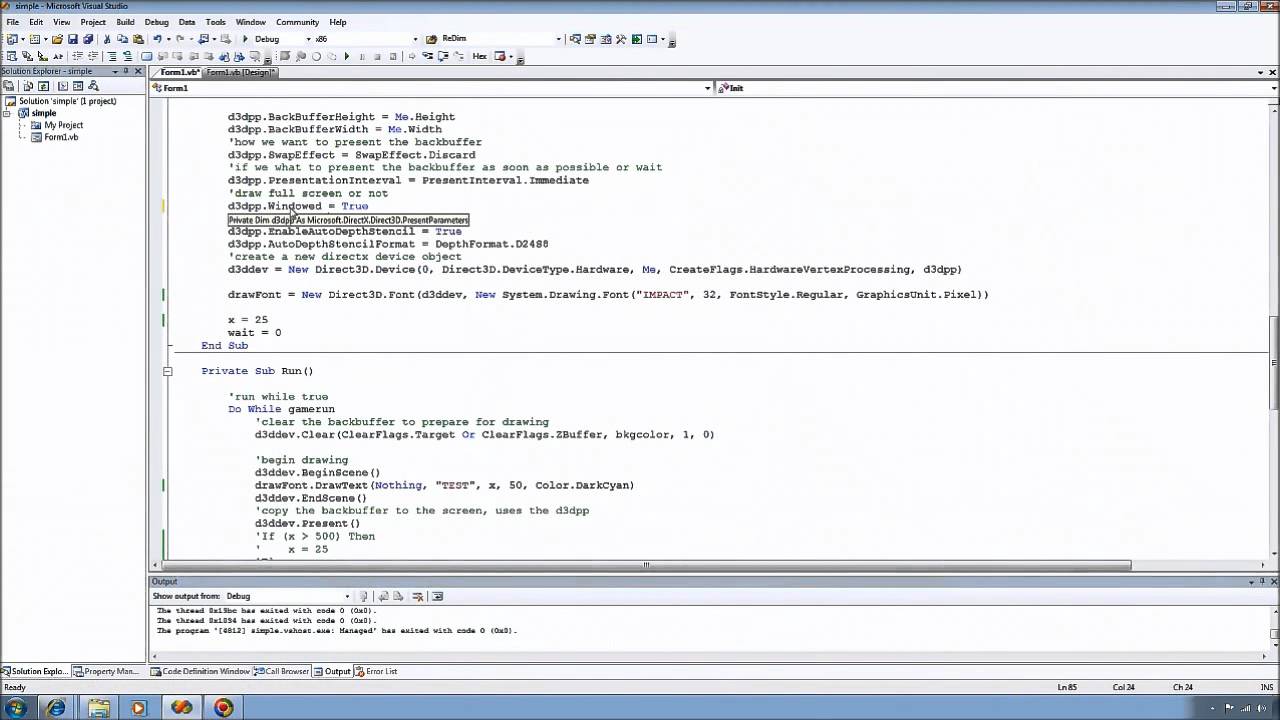Click the Add New Item toolbar icon
The image size is (1280, 720).
pyautogui.click(x=34, y=39)
